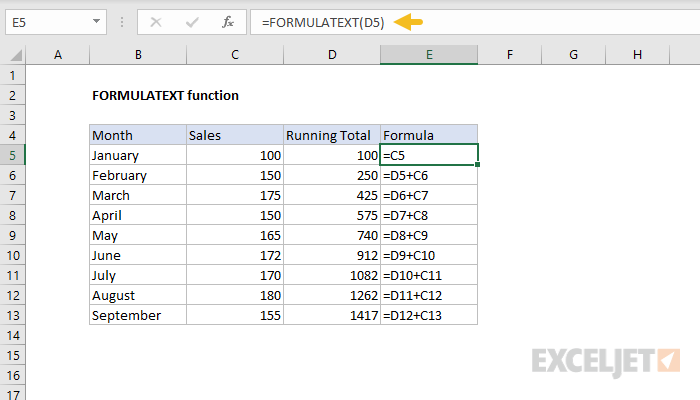Select column E header
700x400 pixels.
pyautogui.click(x=428, y=54)
